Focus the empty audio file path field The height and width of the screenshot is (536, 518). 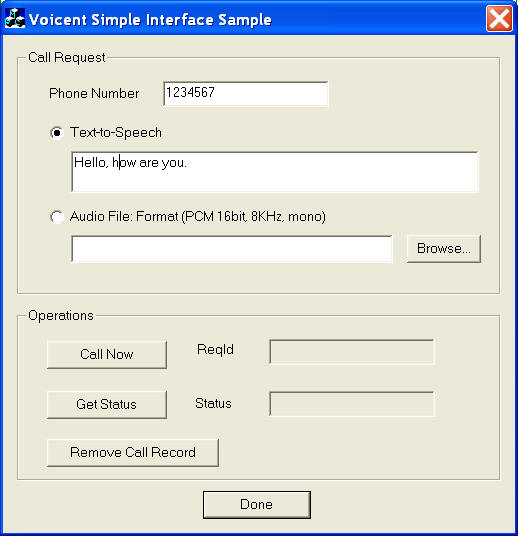232,249
